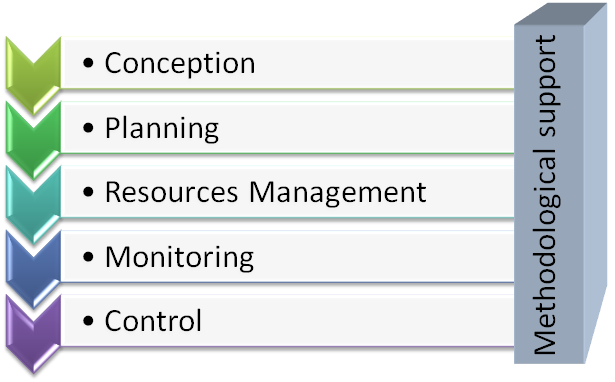Click the Methodological support vertical text
Viewport: 615px width, 382px height.
546,195
